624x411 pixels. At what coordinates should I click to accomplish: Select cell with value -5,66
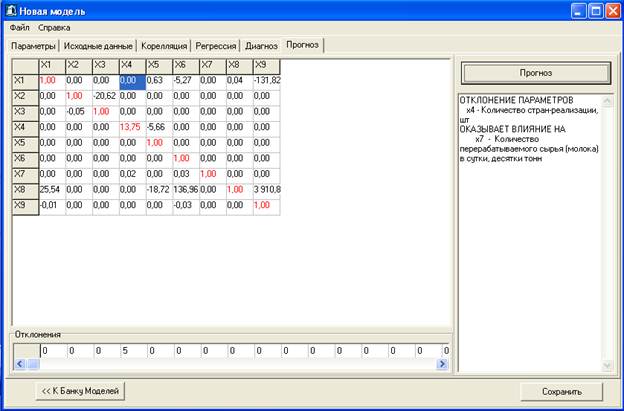(159, 129)
